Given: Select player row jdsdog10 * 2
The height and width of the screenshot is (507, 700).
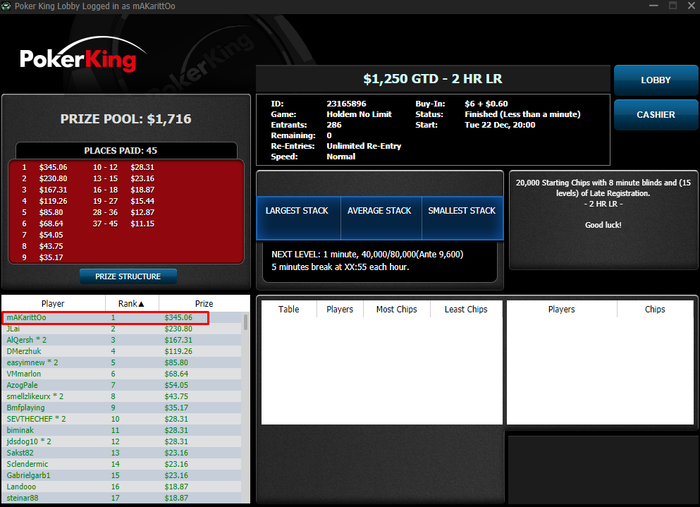Looking at the screenshot, I should [x=121, y=441].
